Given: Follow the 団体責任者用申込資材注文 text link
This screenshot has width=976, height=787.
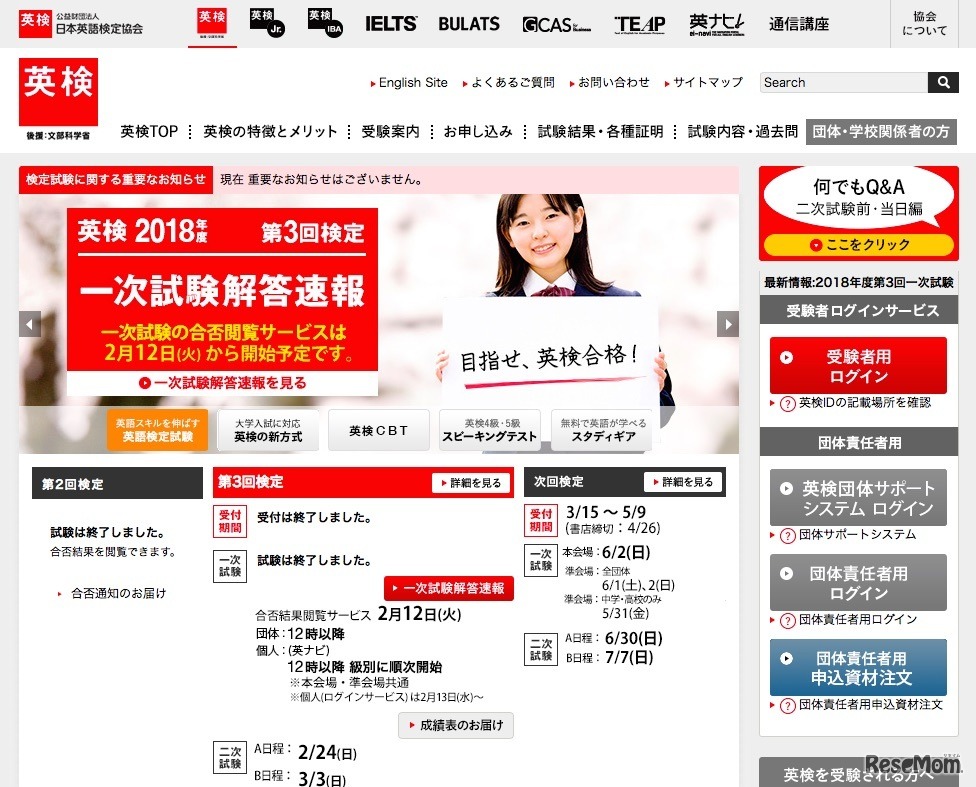Looking at the screenshot, I should 871,705.
